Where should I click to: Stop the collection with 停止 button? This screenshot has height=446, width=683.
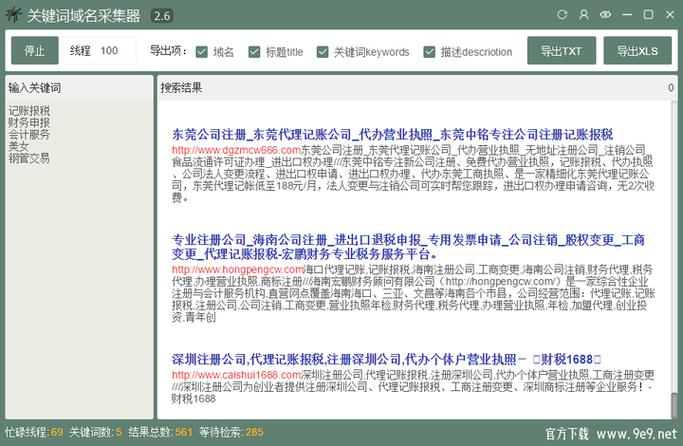[x=35, y=51]
